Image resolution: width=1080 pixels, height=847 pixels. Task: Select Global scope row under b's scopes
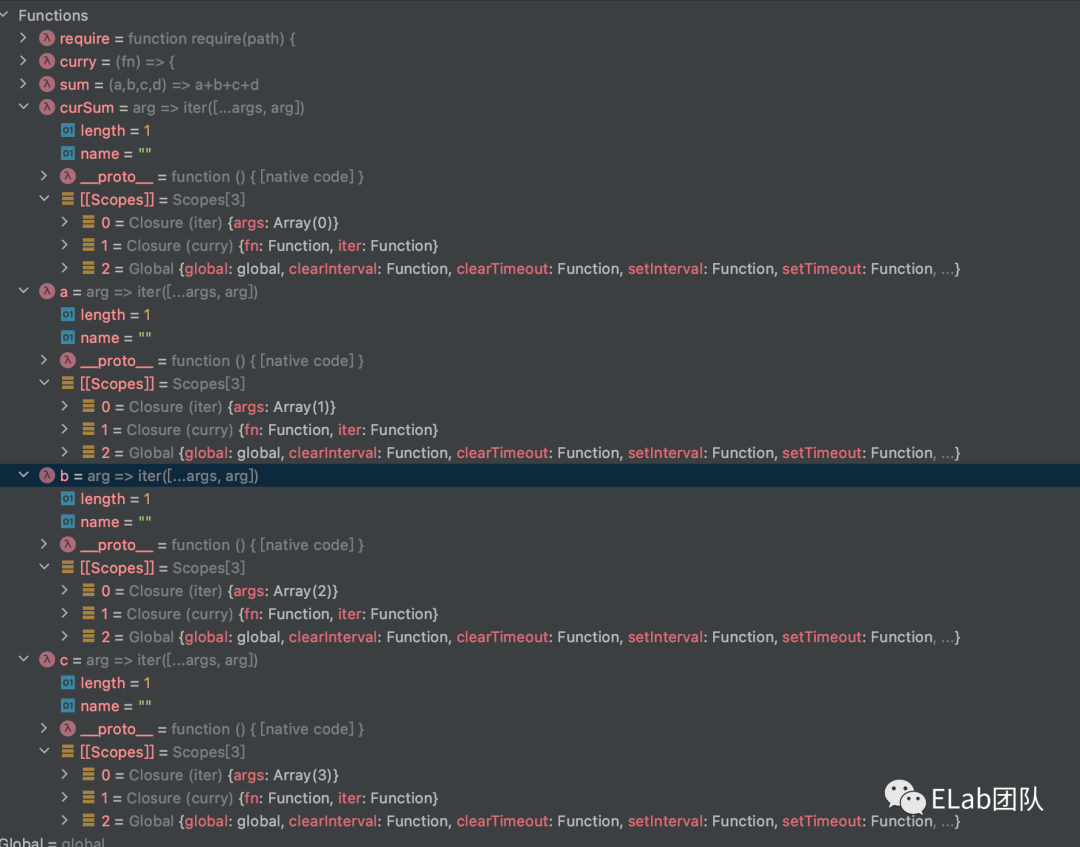(x=540, y=637)
